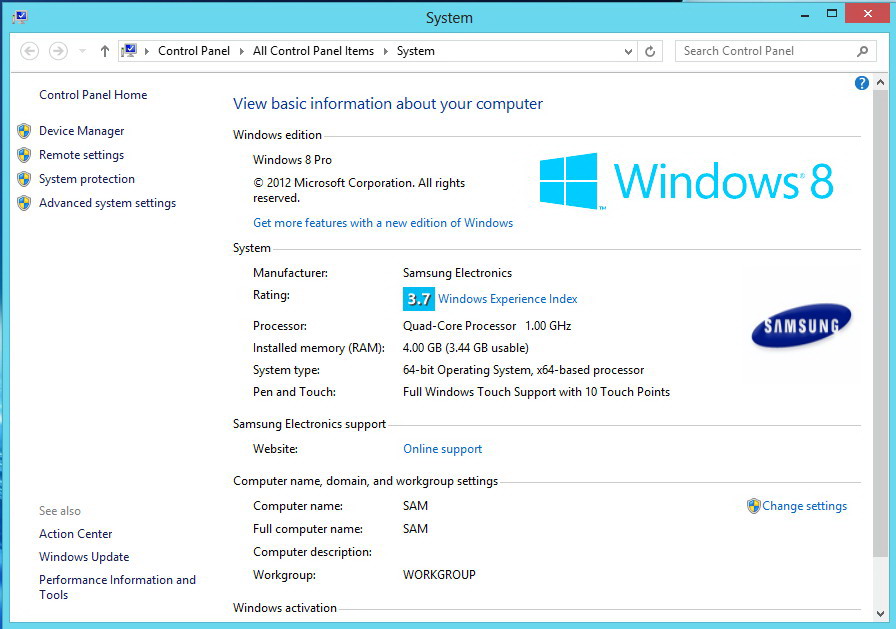Image resolution: width=896 pixels, height=629 pixels.
Task: Open the recent locations dropdown arrow
Action: tap(82, 51)
